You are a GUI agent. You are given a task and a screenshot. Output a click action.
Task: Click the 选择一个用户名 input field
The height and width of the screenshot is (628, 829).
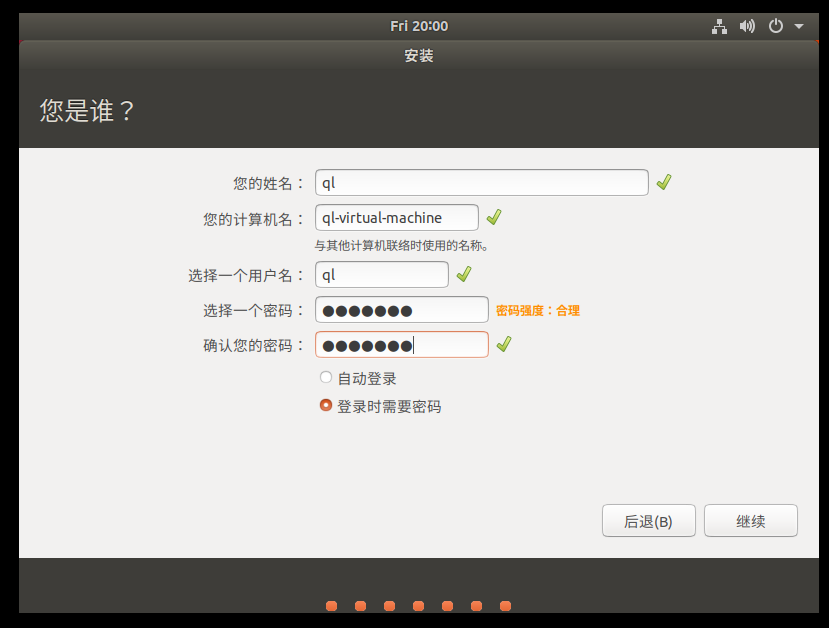381,275
